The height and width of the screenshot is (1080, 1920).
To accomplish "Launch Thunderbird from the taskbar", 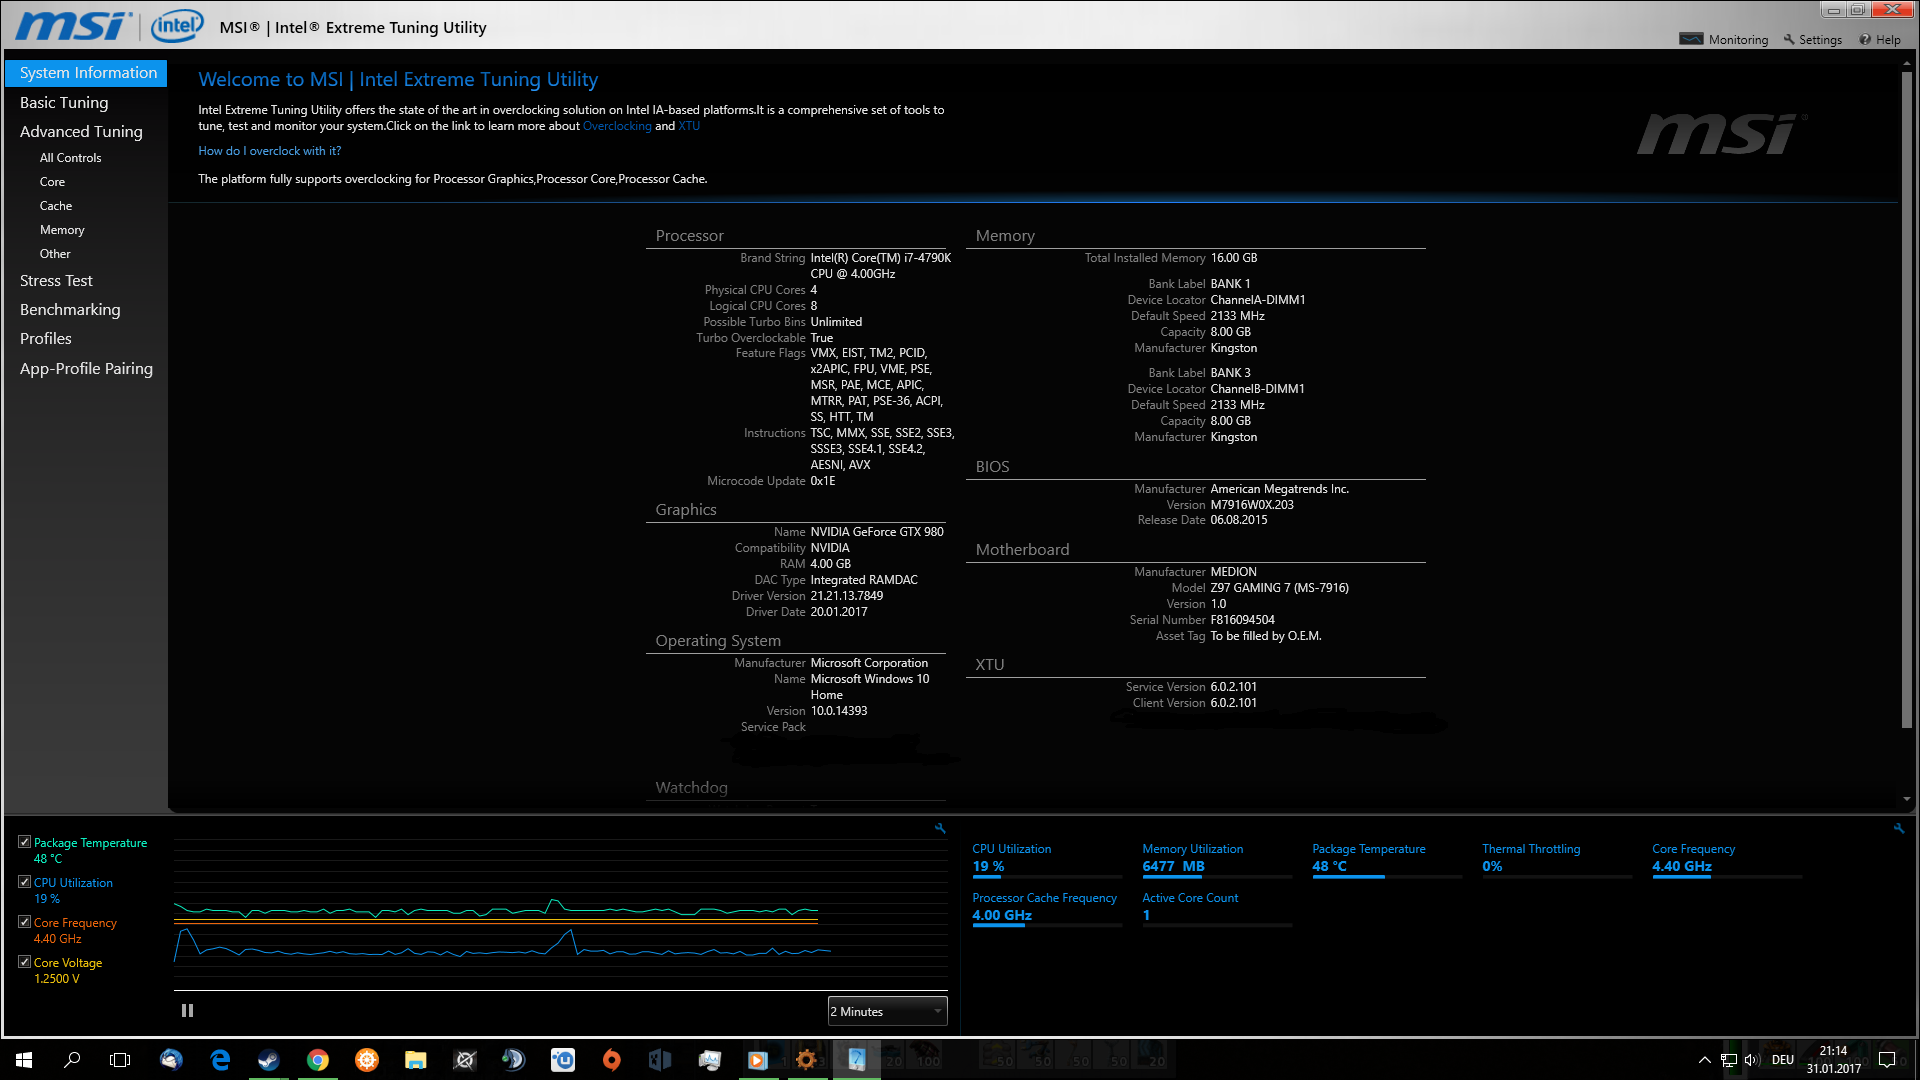I will [x=171, y=1060].
